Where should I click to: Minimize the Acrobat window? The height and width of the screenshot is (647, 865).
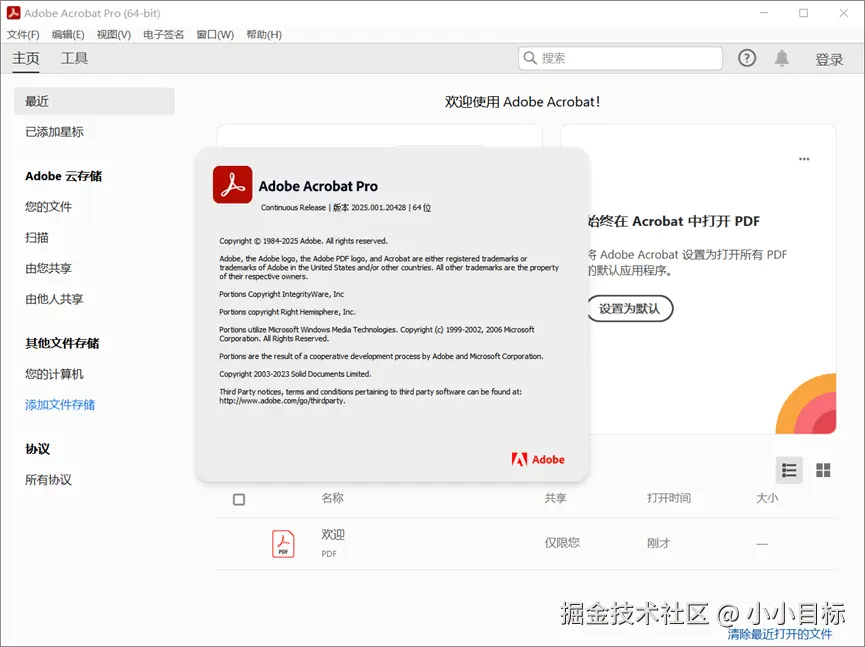tap(764, 13)
